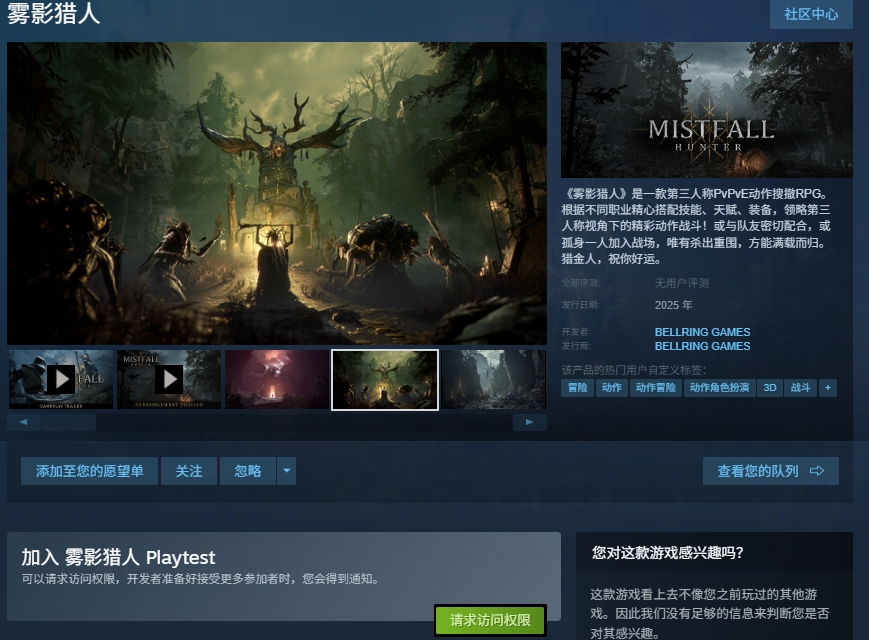Click the 忽略 ignore button

247,471
